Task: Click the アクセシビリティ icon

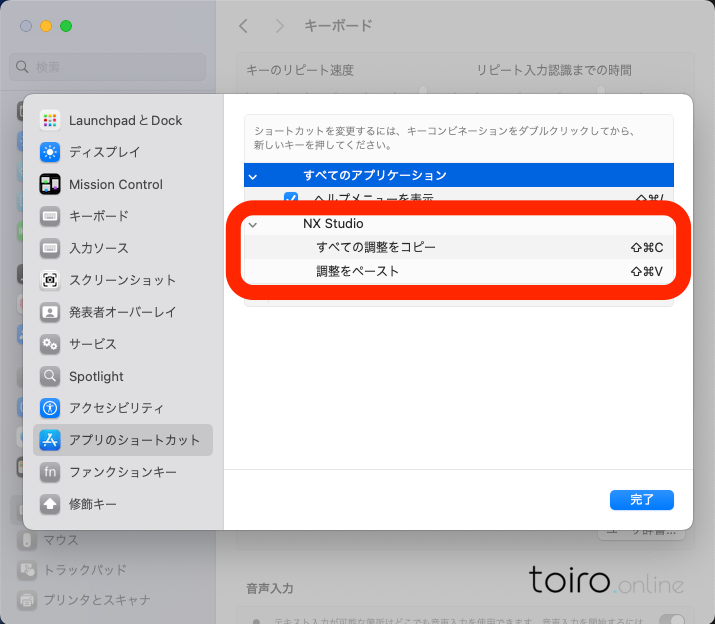Action: coord(50,408)
